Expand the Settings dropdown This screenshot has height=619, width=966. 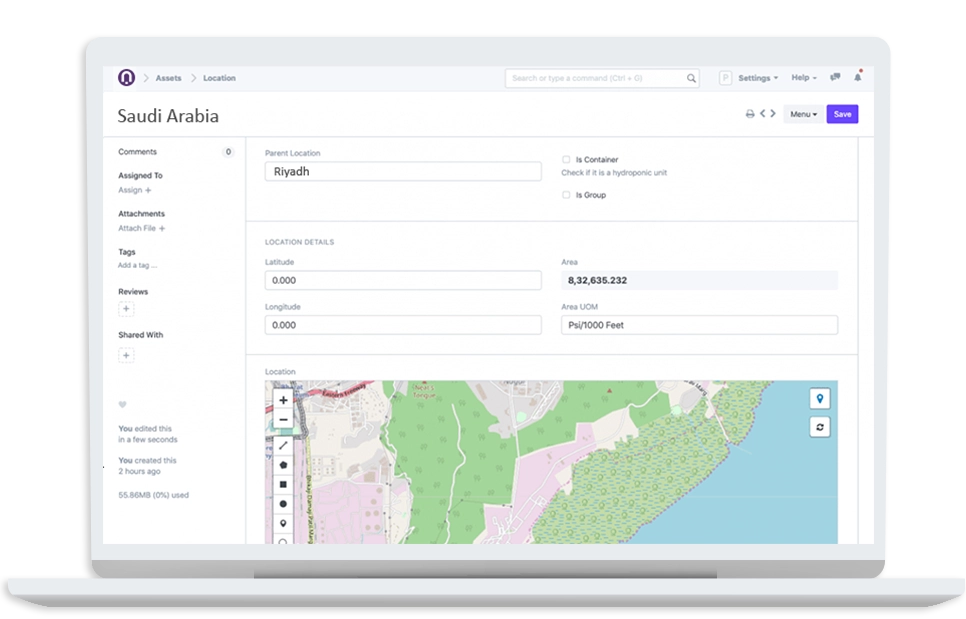point(758,78)
